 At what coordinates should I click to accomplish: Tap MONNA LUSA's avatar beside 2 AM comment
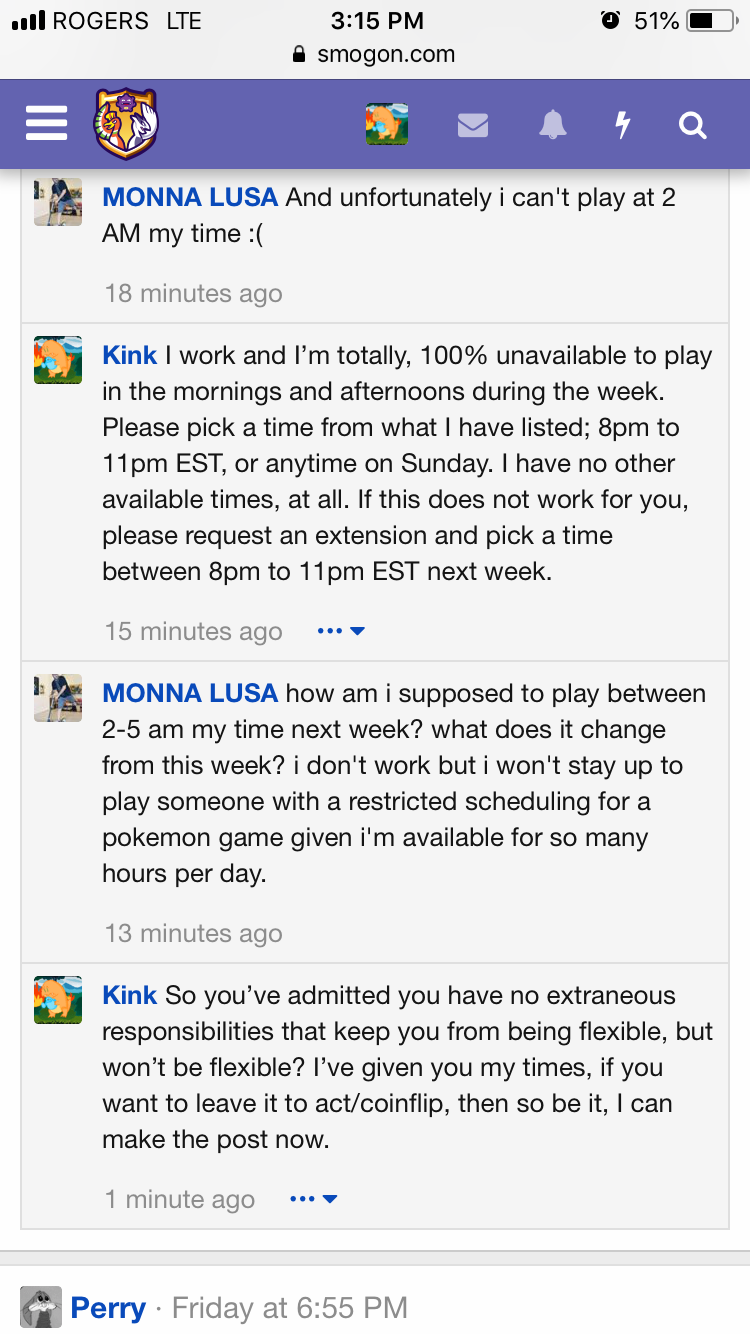point(58,202)
